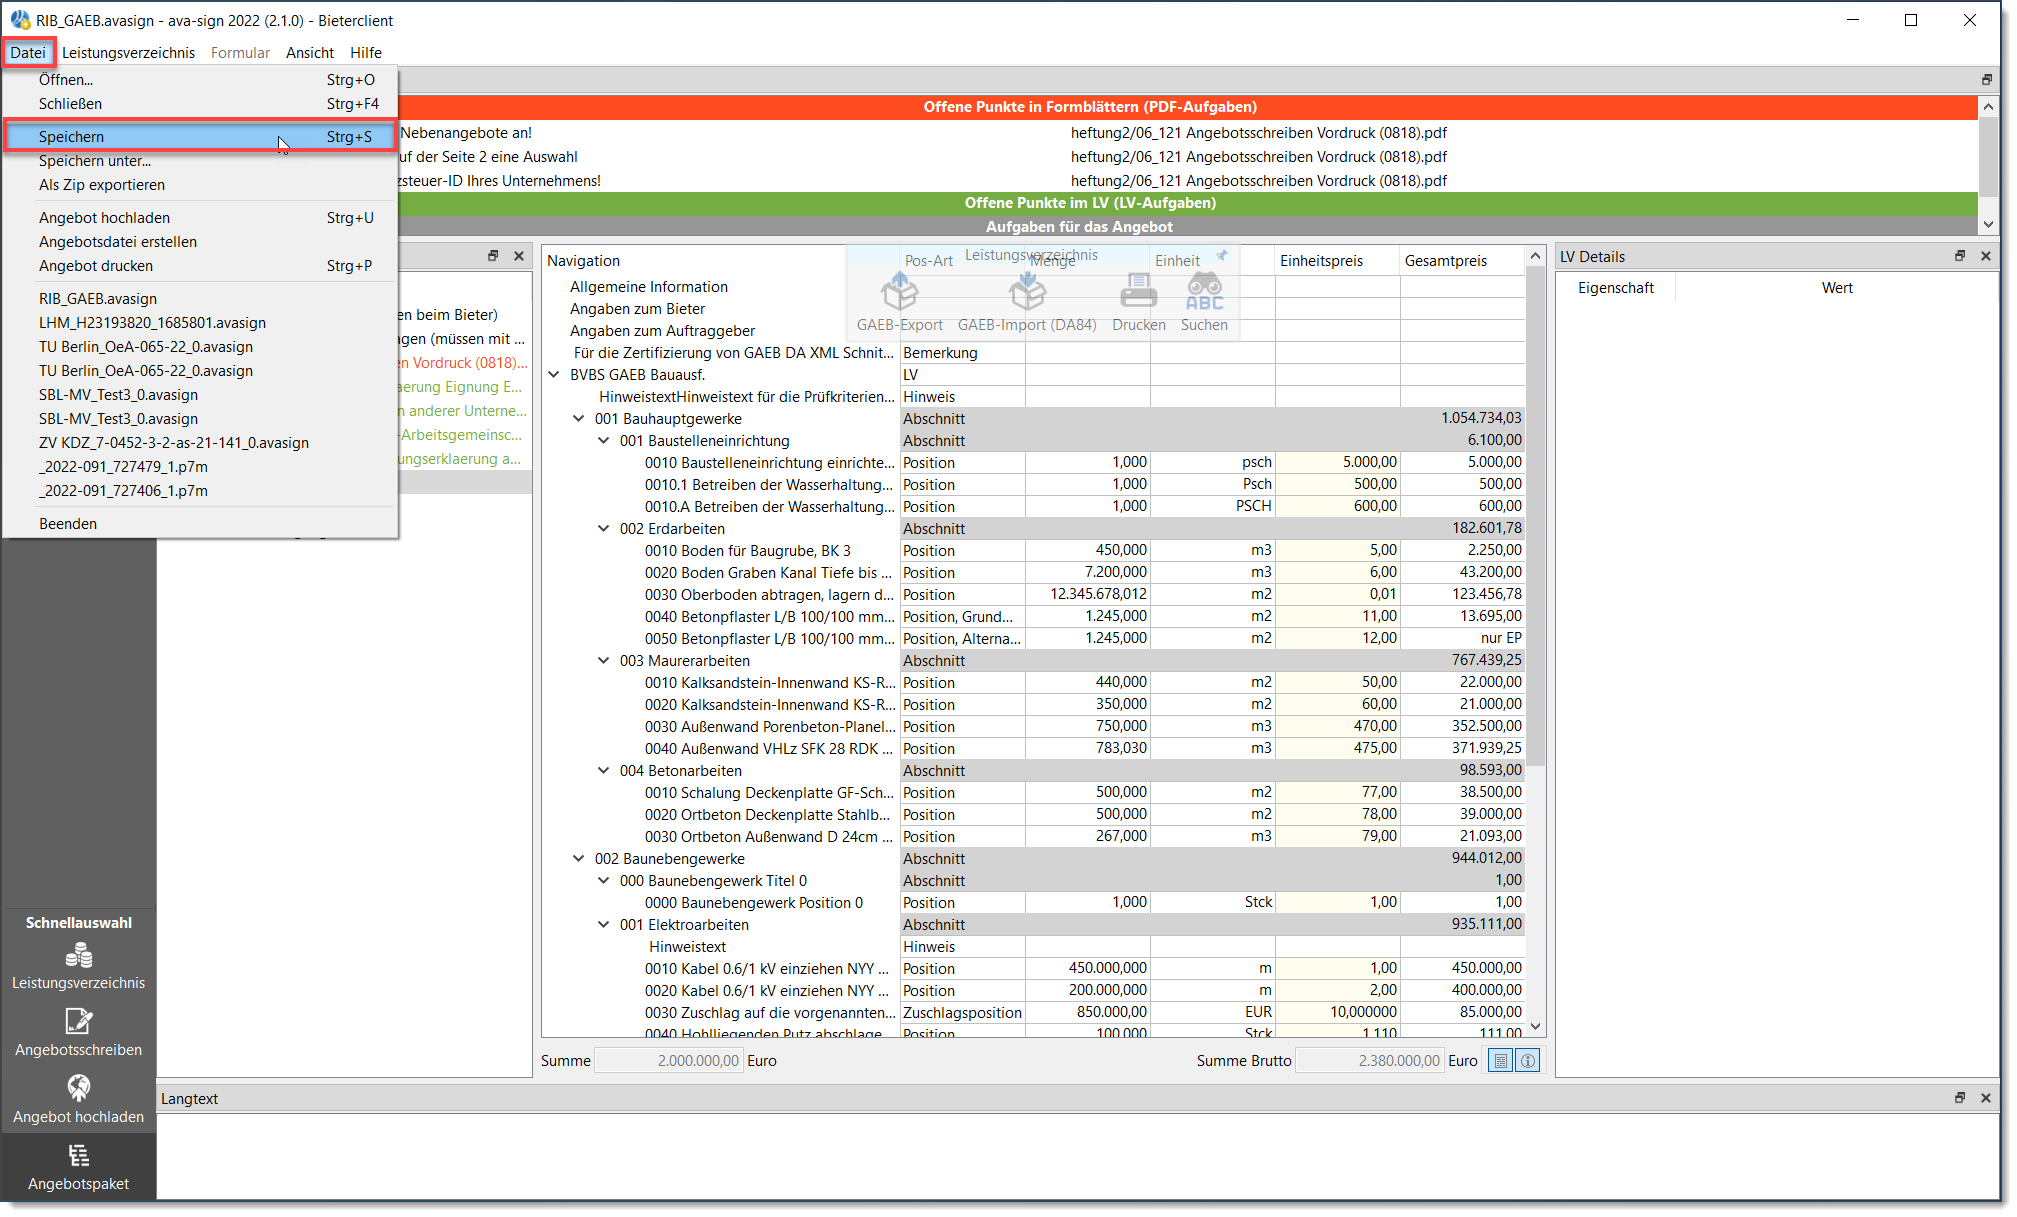
Task: Collapse 001 Elektroarbeiten node
Action: pyautogui.click(x=604, y=925)
